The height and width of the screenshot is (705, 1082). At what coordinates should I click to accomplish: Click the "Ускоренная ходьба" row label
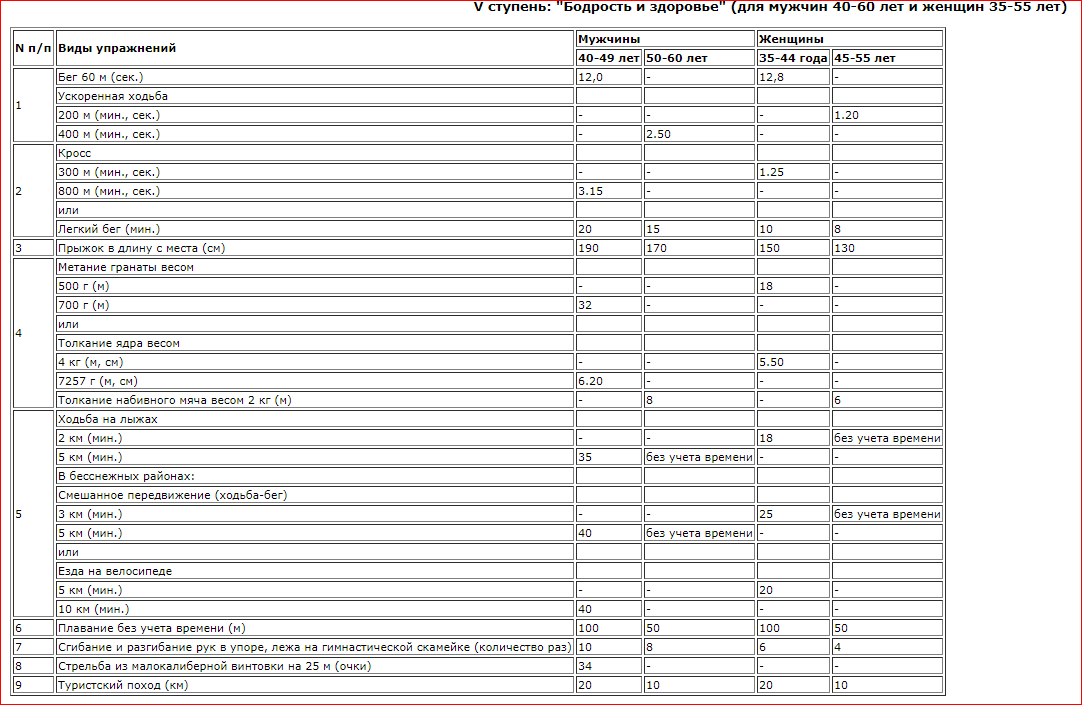pyautogui.click(x=113, y=96)
